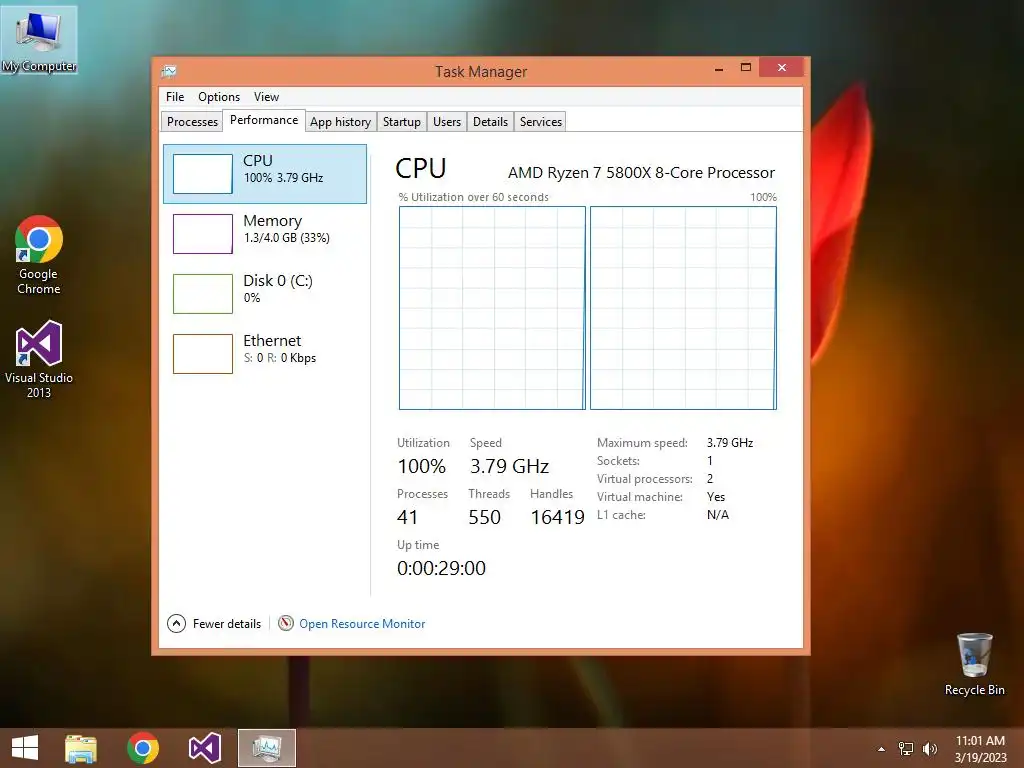The width and height of the screenshot is (1024, 768).
Task: Launch Visual Studio from the taskbar
Action: click(204, 748)
